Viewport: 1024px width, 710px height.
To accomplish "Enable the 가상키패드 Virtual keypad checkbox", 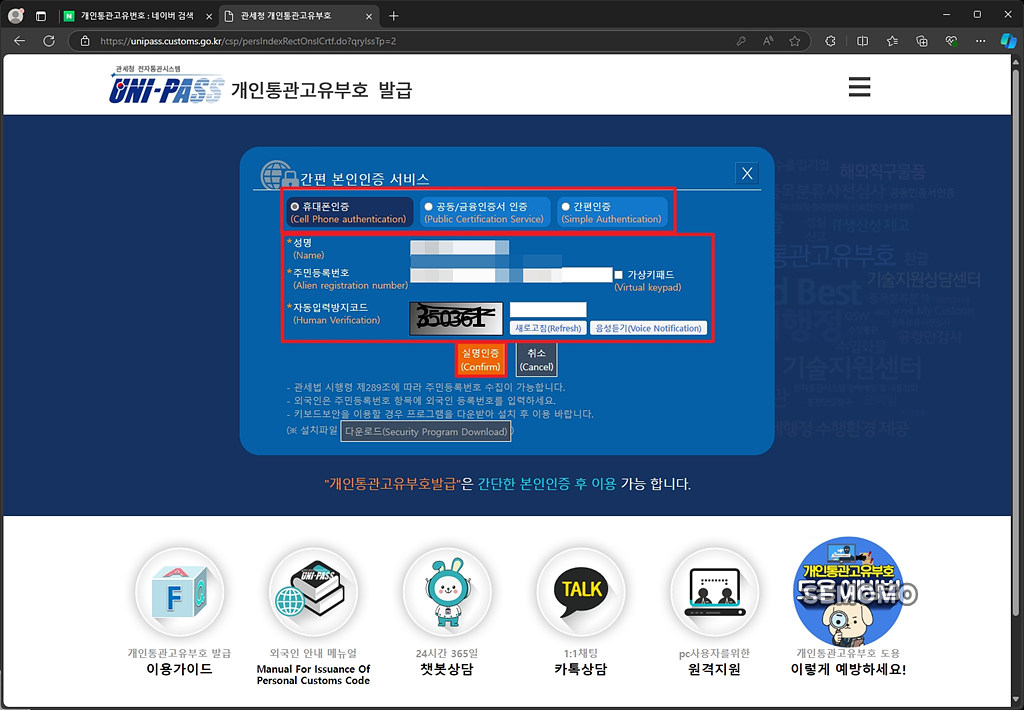I will (x=618, y=275).
